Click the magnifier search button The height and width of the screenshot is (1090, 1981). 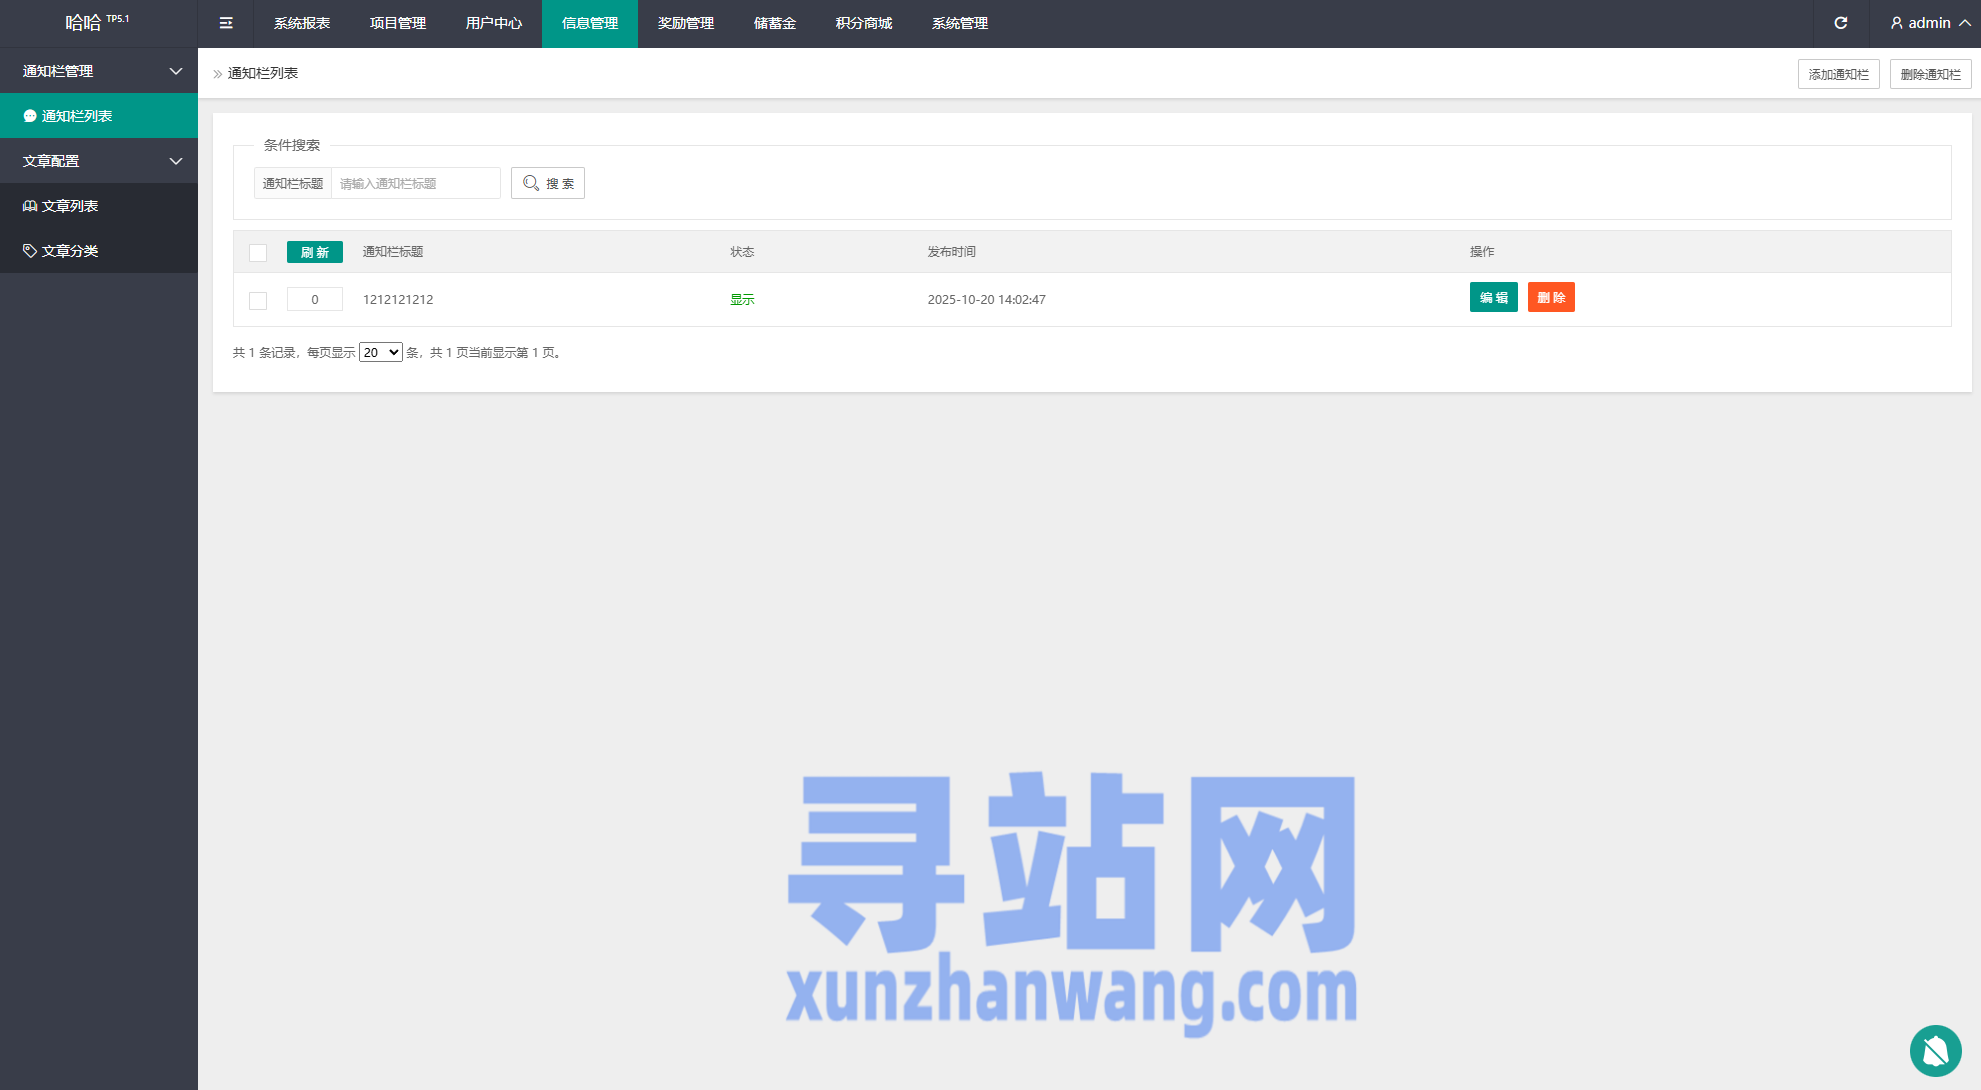(x=547, y=183)
